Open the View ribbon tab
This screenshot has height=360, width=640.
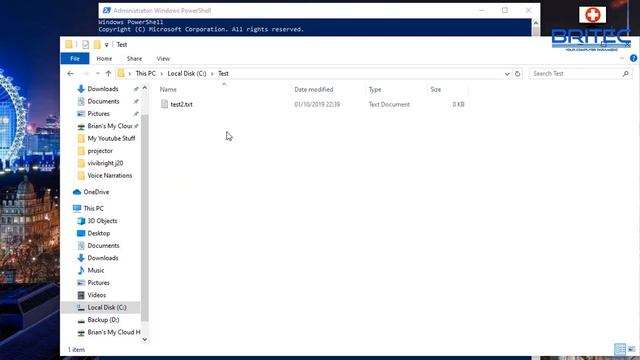163,58
